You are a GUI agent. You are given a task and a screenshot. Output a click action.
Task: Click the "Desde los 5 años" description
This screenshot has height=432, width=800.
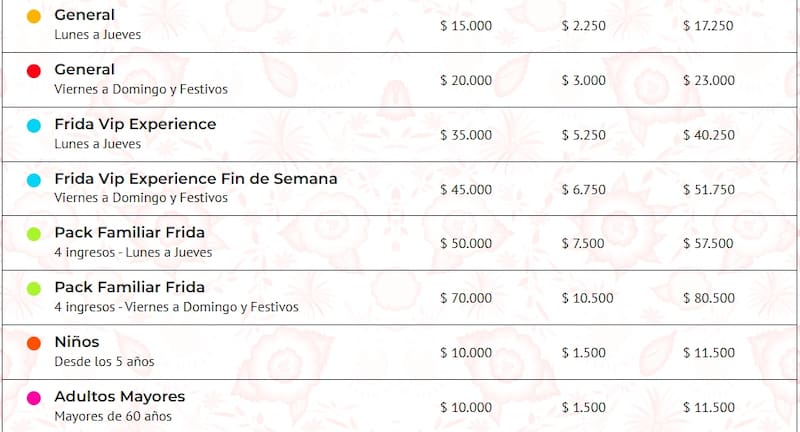coord(104,361)
